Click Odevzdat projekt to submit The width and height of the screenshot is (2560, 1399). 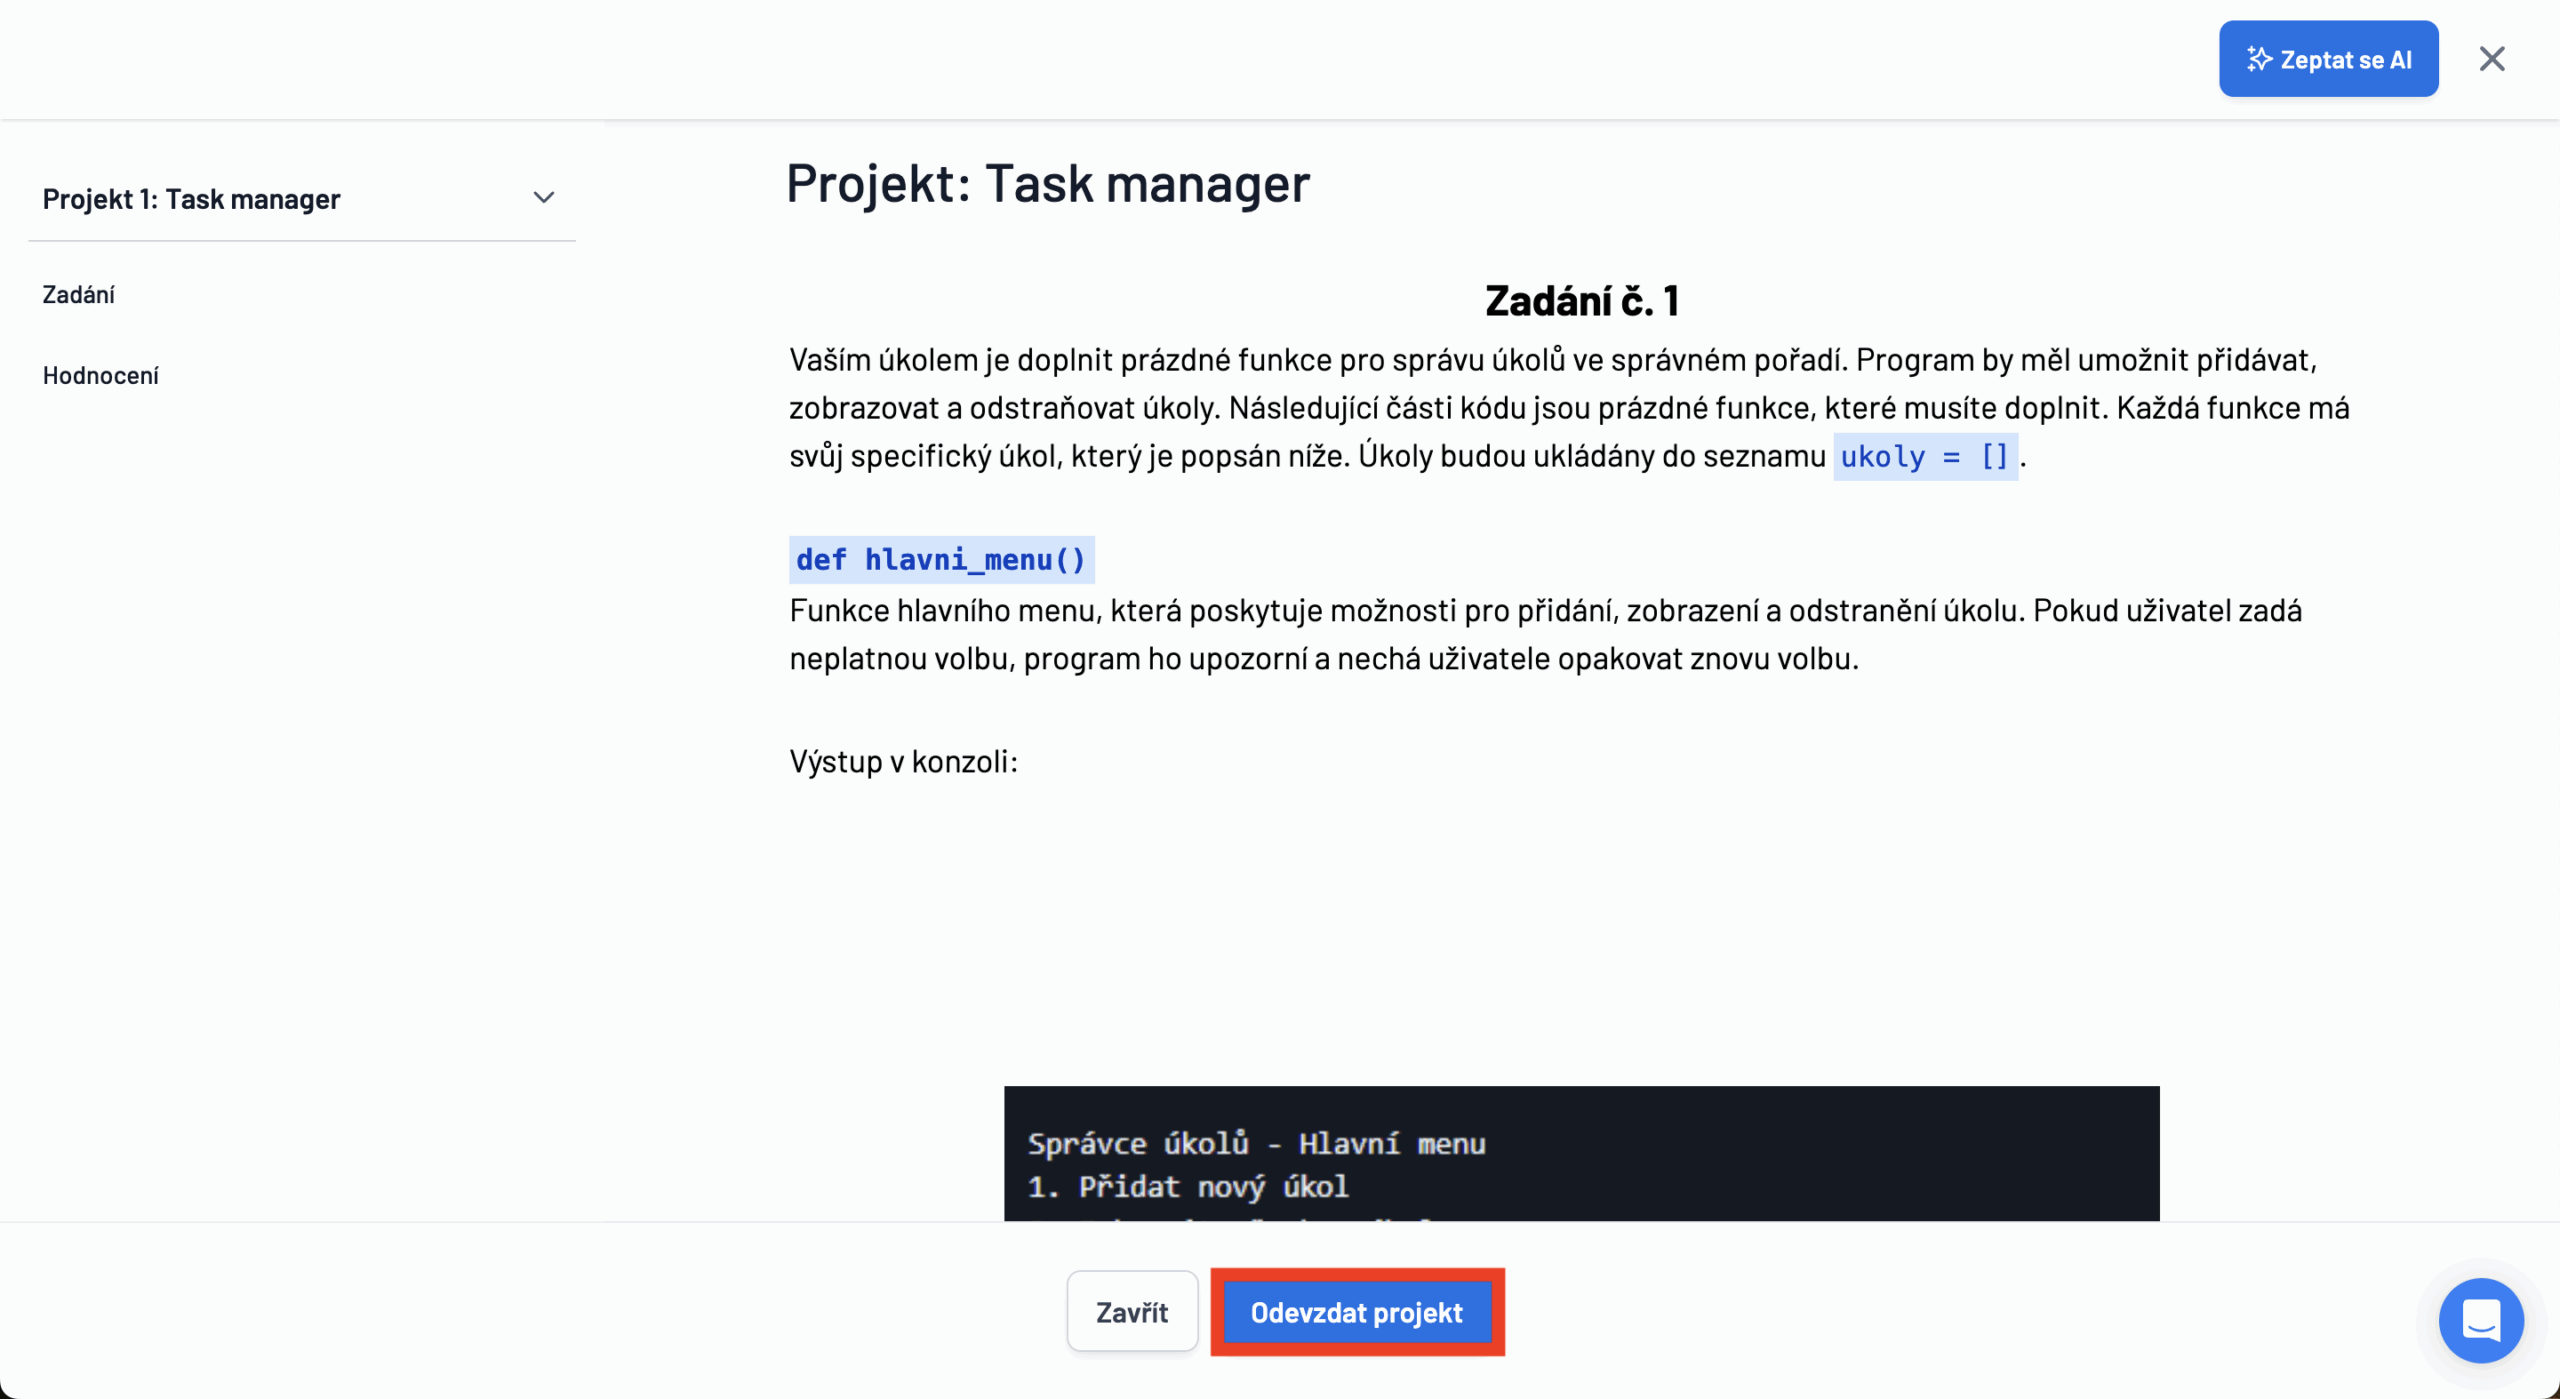pos(1357,1312)
